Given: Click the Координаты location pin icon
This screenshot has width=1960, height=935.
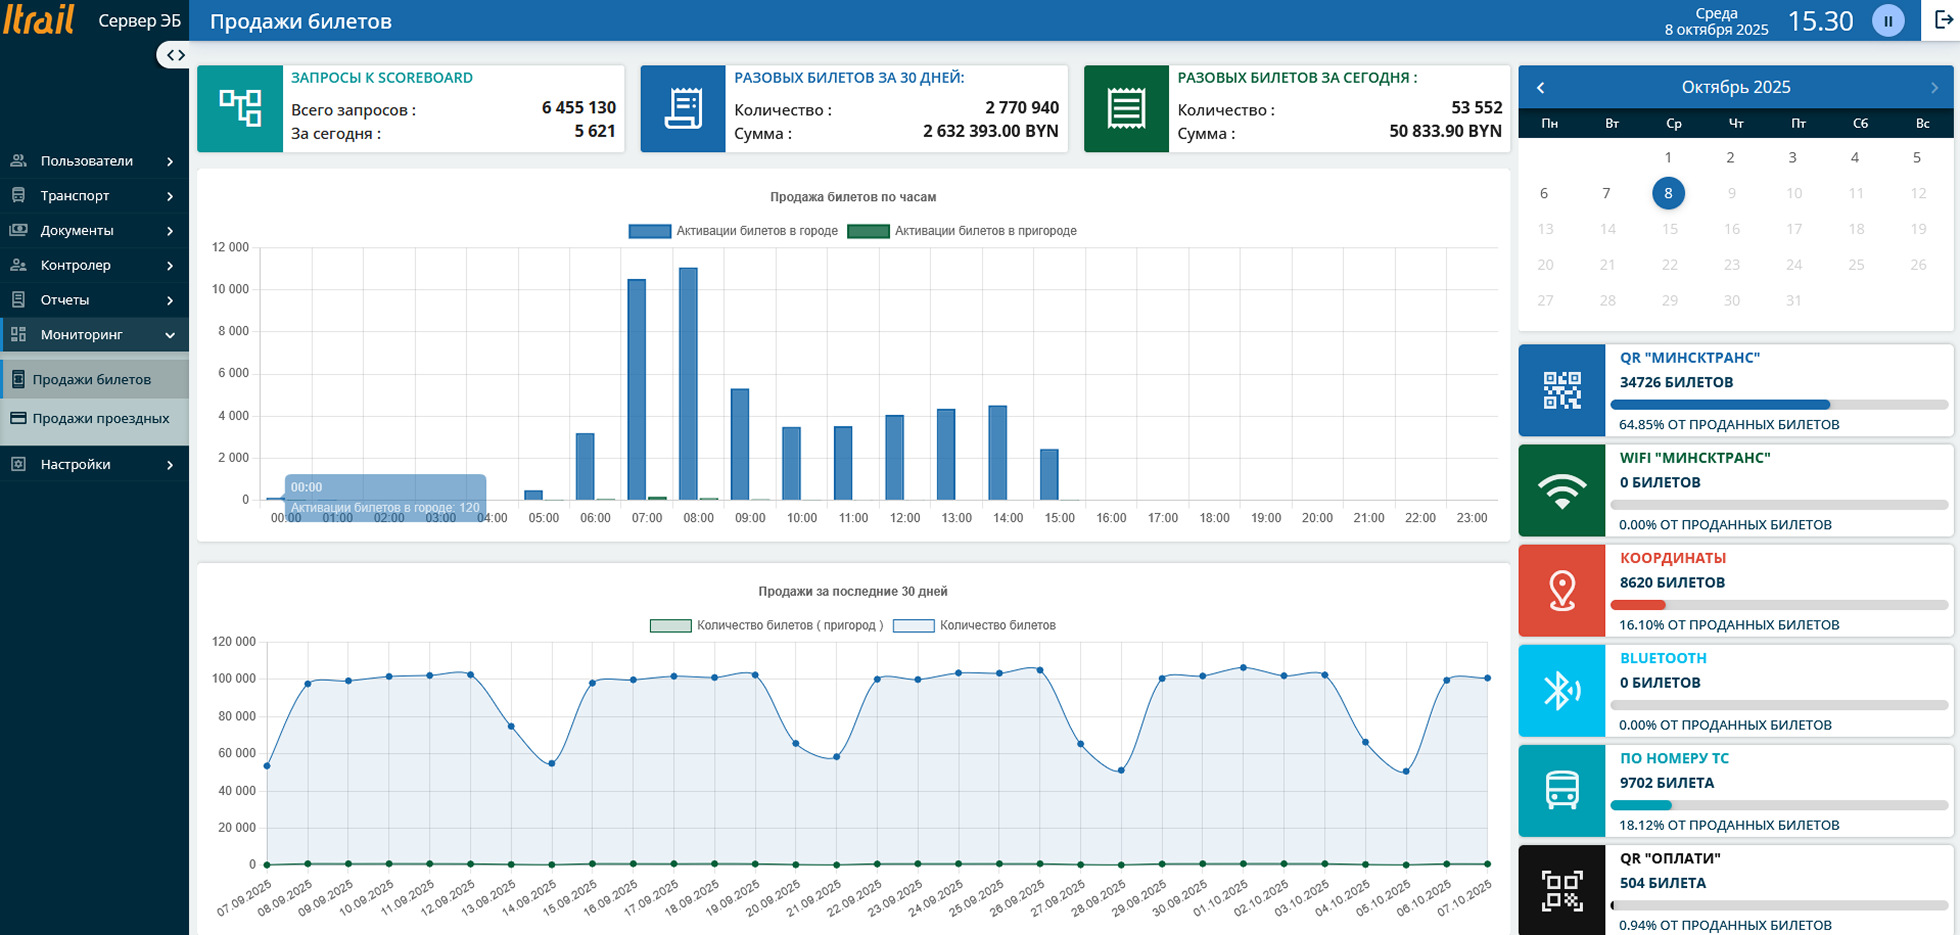Looking at the screenshot, I should coord(1561,591).
